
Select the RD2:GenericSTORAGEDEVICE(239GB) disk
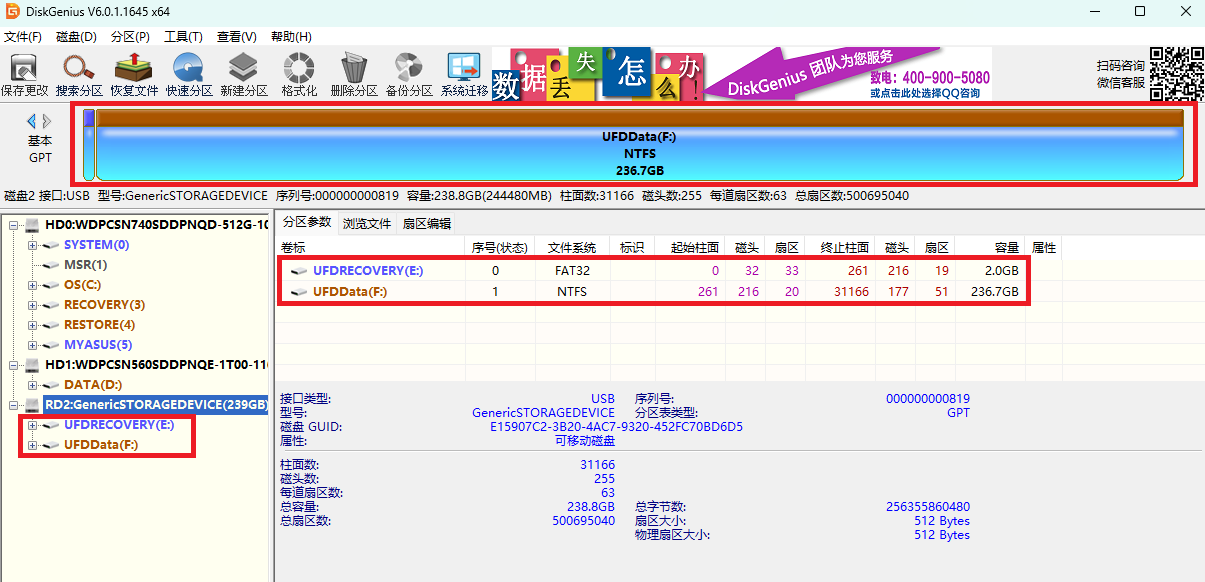(x=156, y=405)
